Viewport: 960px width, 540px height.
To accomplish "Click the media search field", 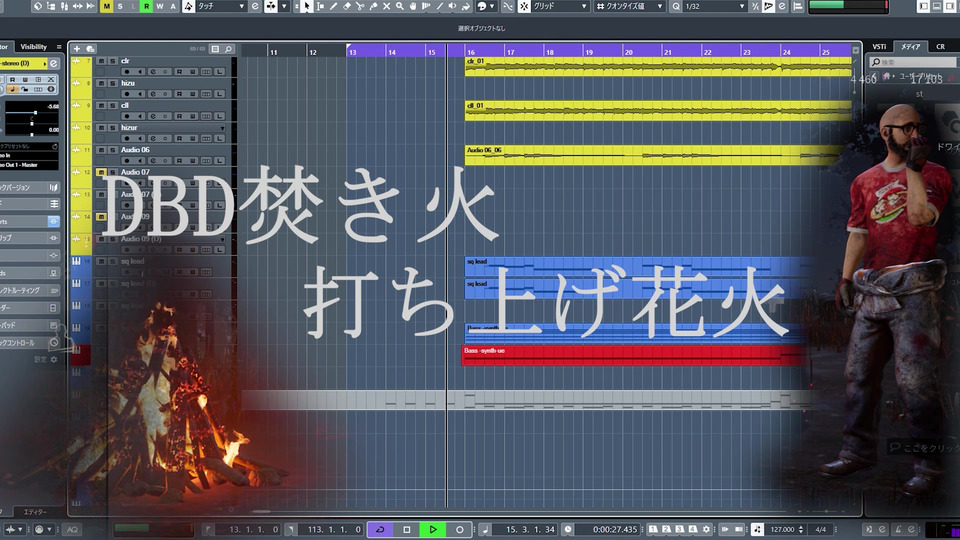I will (x=913, y=62).
